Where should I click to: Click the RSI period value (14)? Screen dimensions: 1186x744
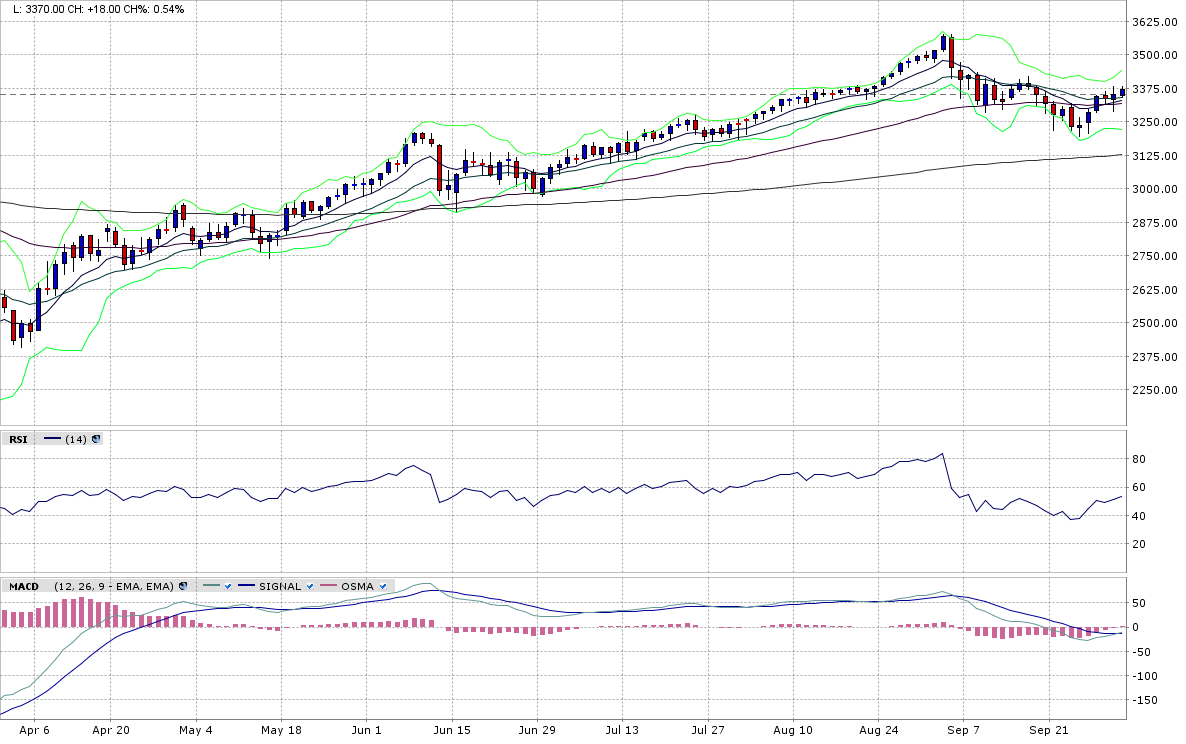click(x=76, y=439)
